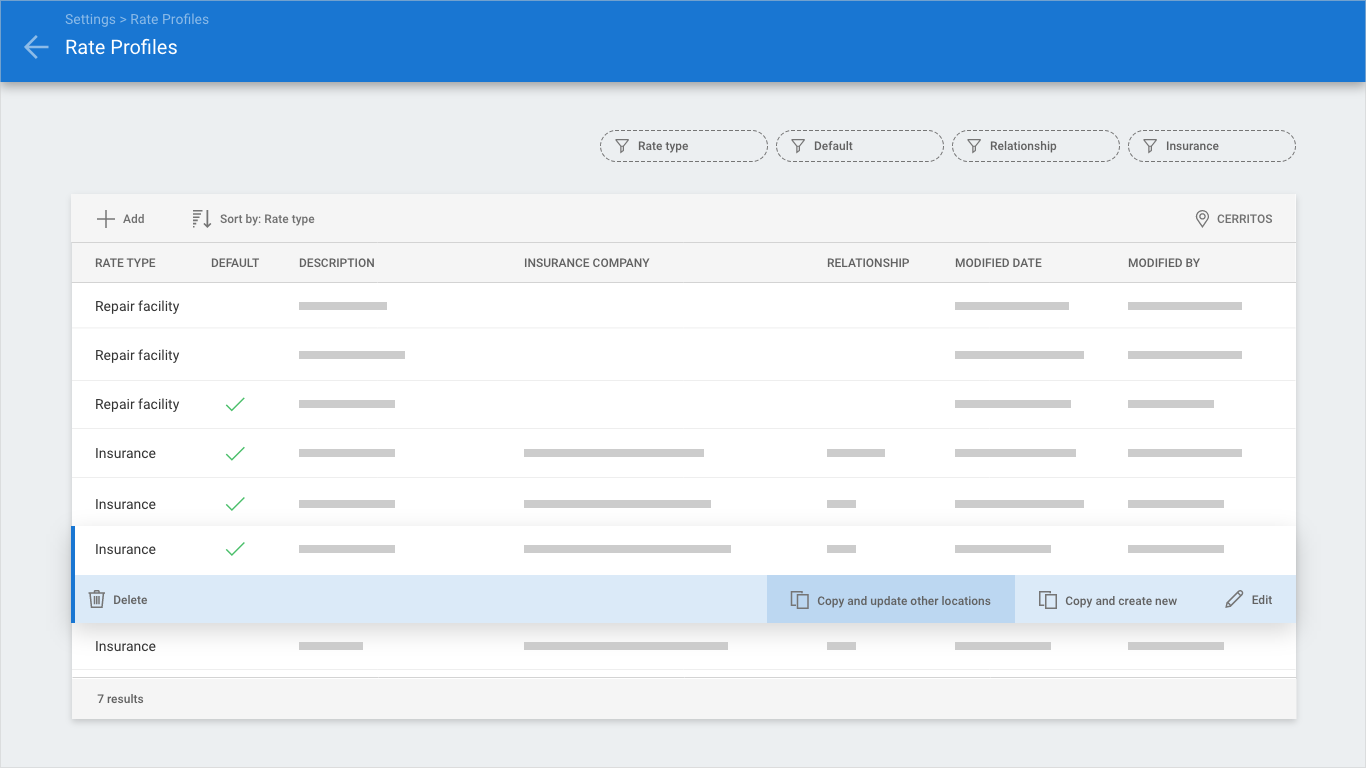Viewport: 1366px width, 768px height.
Task: Click the copy icon for Copy and create new
Action: [1048, 600]
